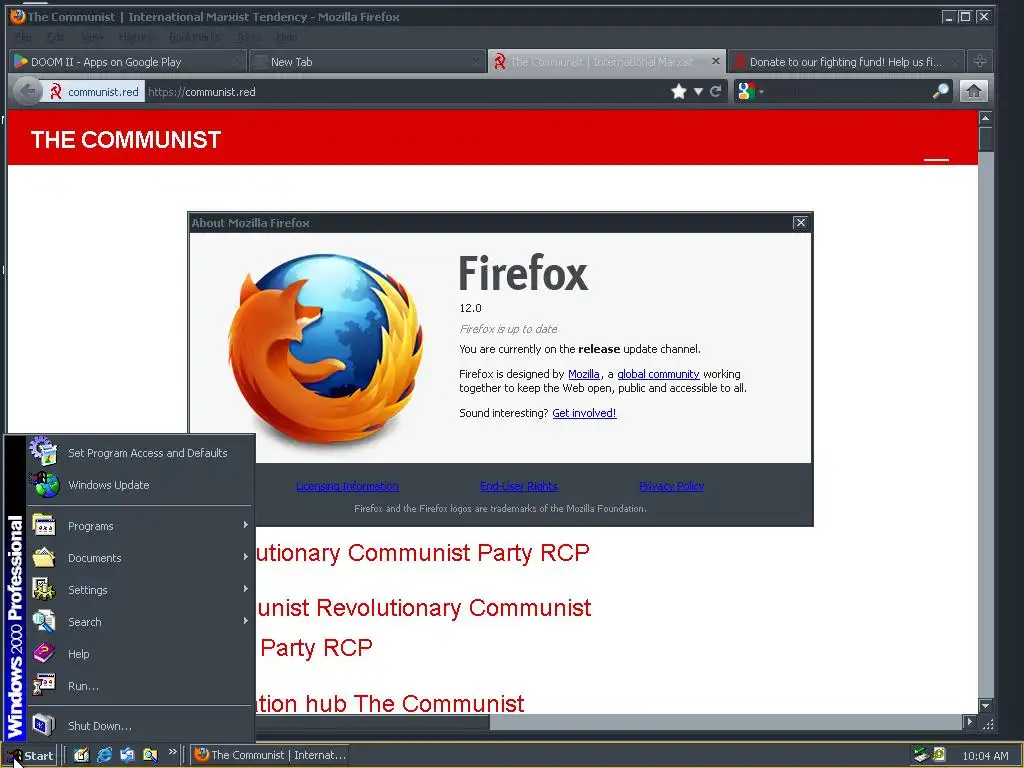Open the Google search engine selector
The height and width of the screenshot is (768, 1024).
pos(749,91)
